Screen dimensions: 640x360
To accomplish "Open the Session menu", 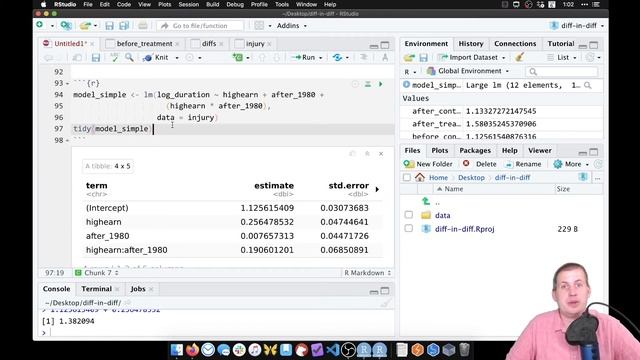I will coord(189,4).
